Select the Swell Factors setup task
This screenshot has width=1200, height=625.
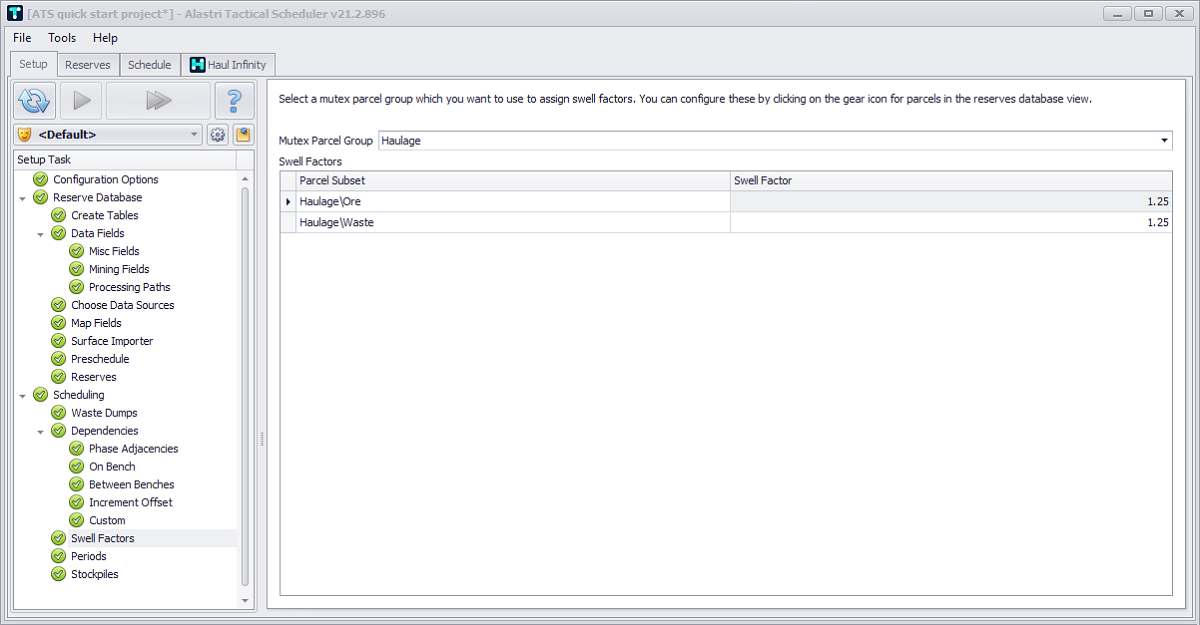click(x=102, y=539)
